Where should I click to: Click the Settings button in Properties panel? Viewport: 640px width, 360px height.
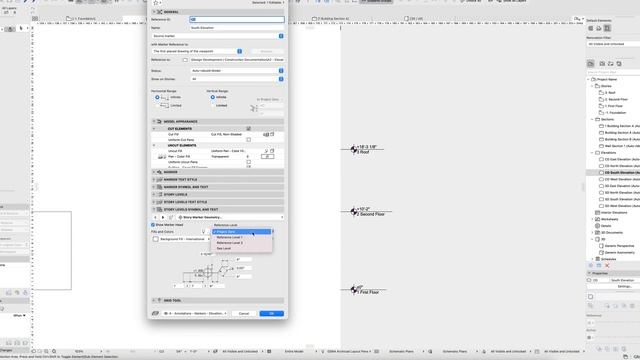coord(624,287)
